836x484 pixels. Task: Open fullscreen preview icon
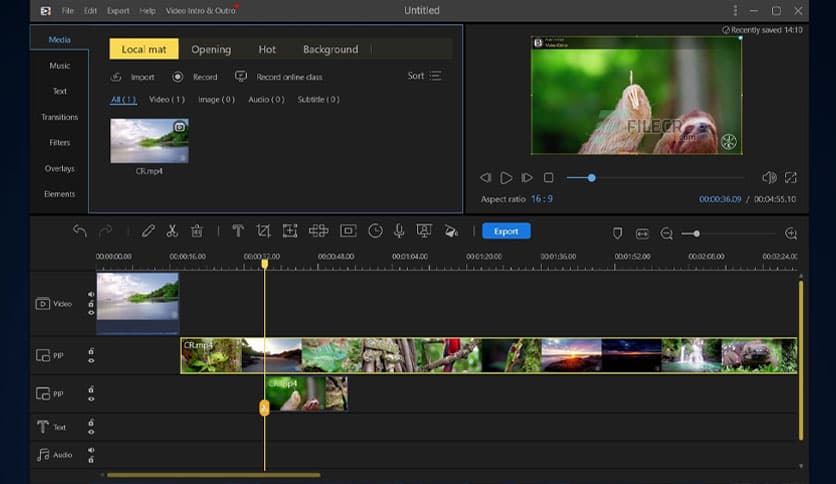point(791,178)
